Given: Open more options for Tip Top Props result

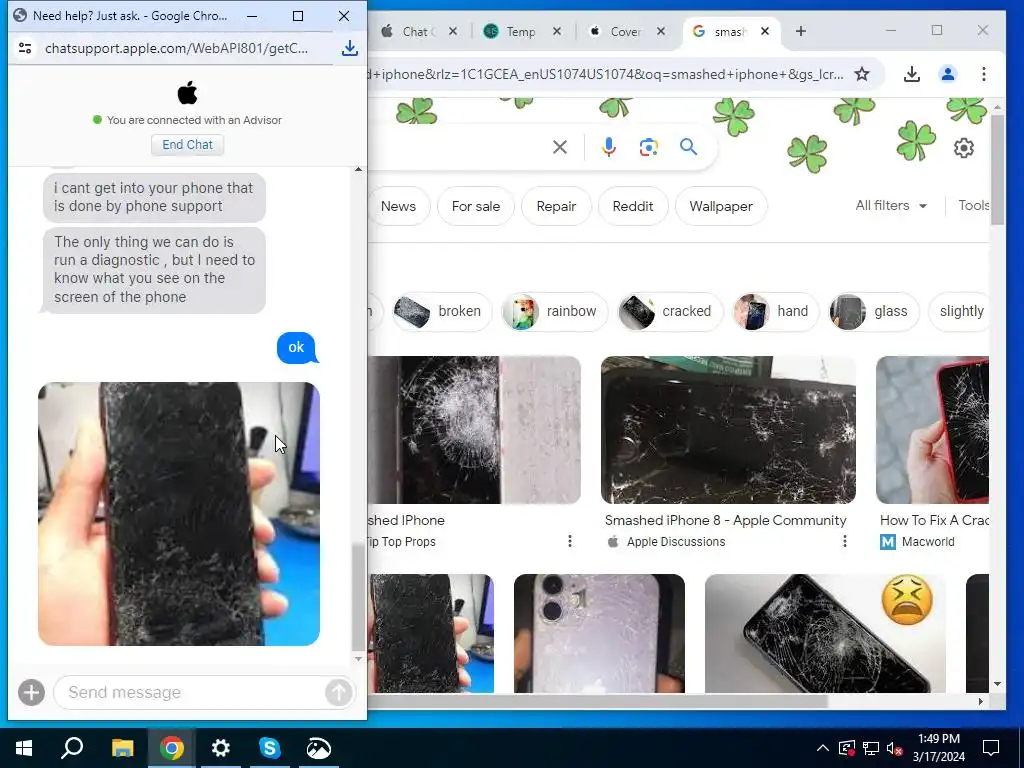Looking at the screenshot, I should click(x=570, y=541).
